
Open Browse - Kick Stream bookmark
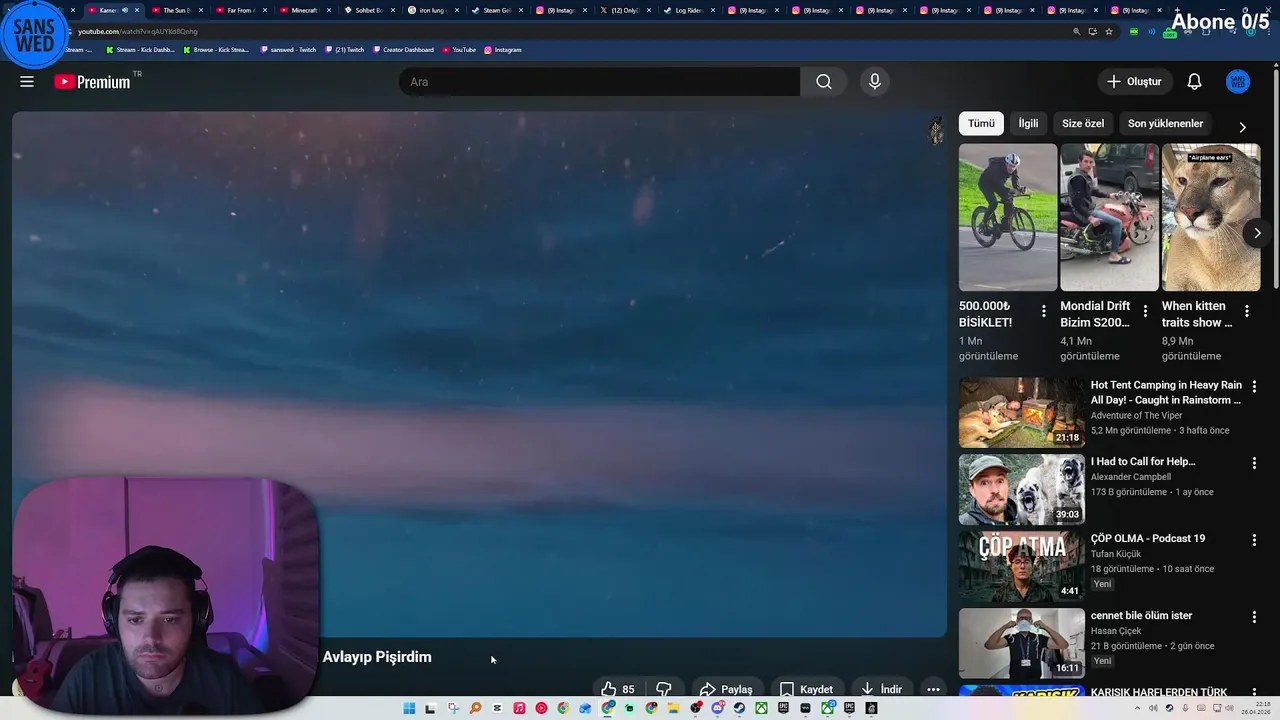pos(215,49)
